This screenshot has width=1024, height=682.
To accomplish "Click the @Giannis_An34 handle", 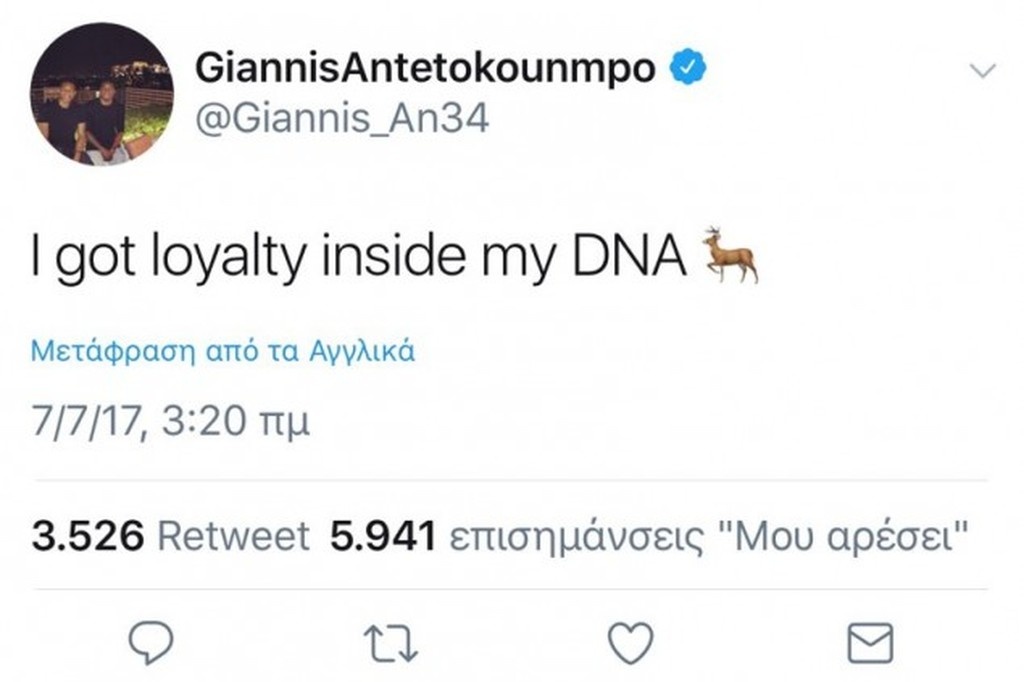I will (x=340, y=122).
